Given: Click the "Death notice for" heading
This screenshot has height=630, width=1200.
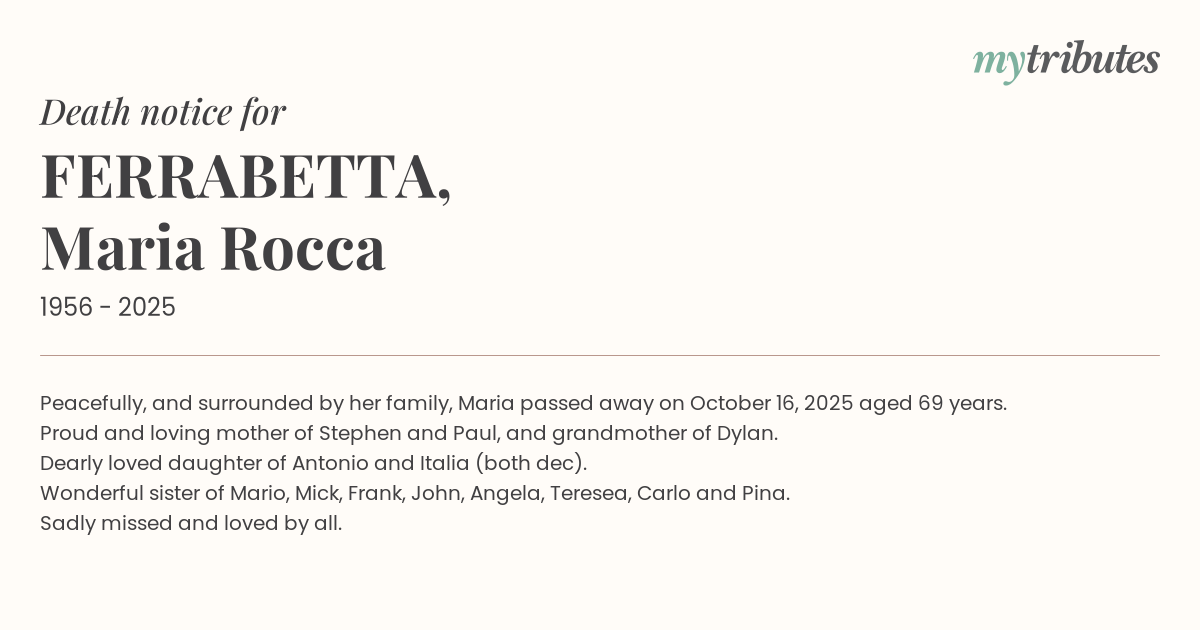Looking at the screenshot, I should 163,112.
